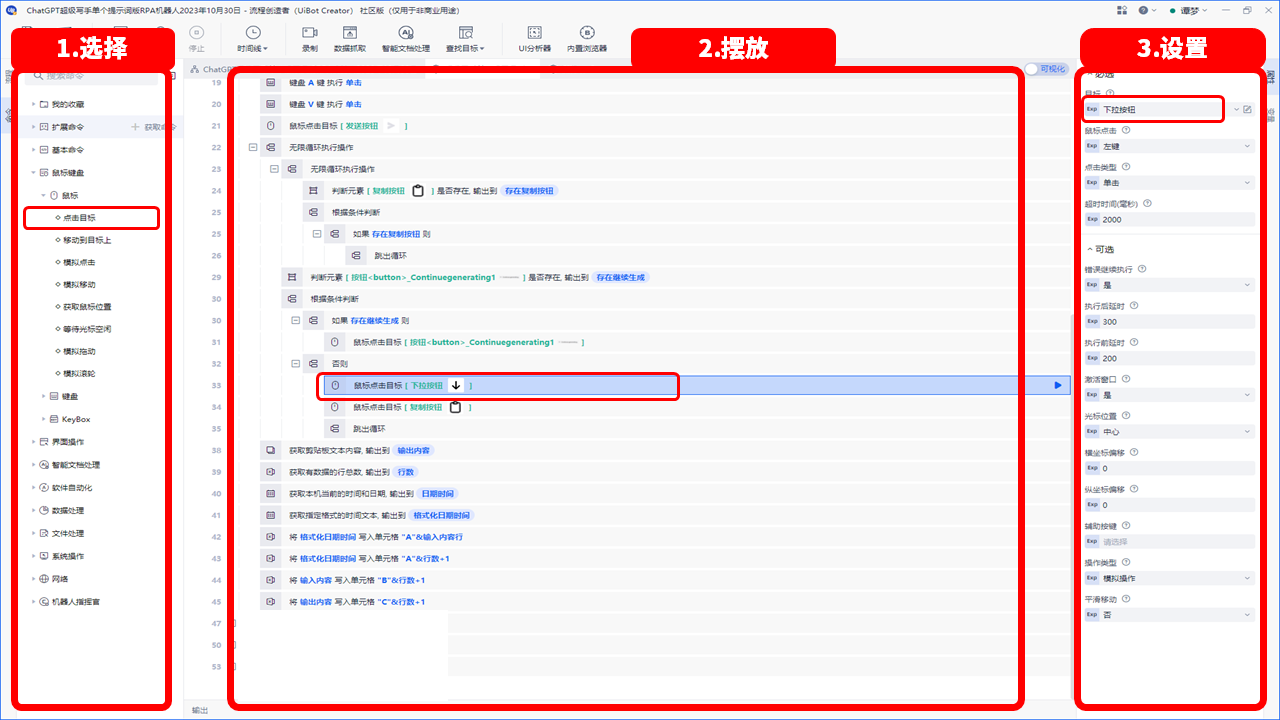
Task: Expand the 键盘 command group
Action: click(x=43, y=397)
